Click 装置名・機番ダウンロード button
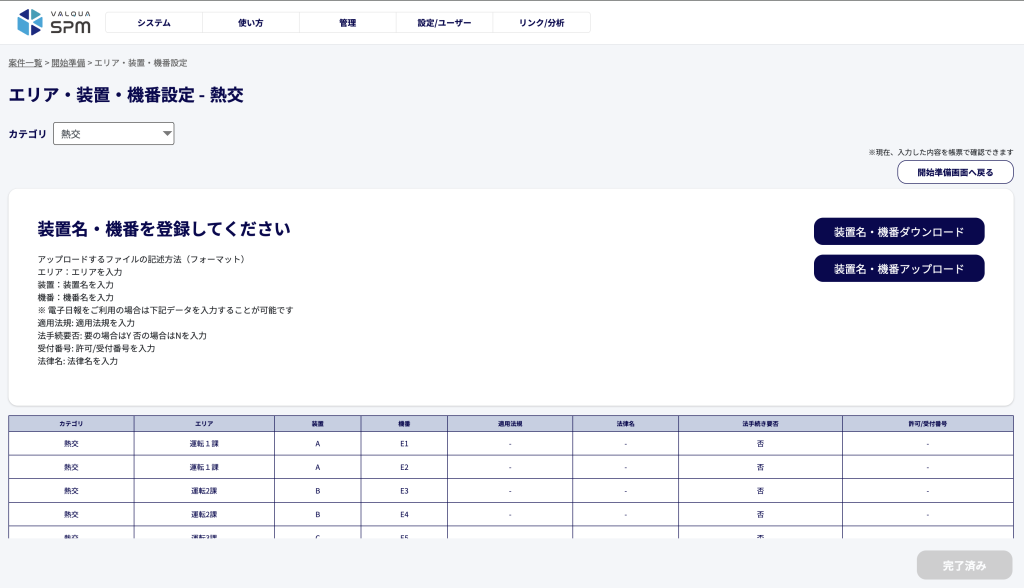1024x588 pixels. [x=899, y=232]
